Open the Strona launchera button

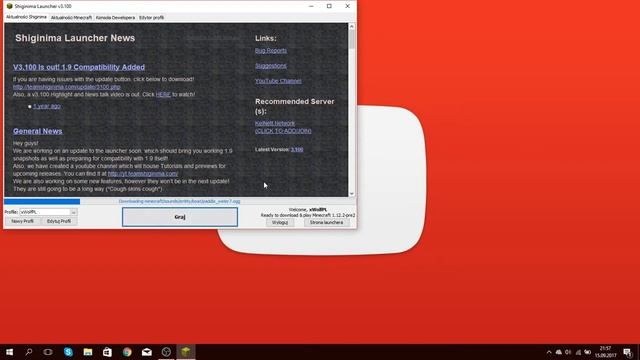tap(326, 222)
